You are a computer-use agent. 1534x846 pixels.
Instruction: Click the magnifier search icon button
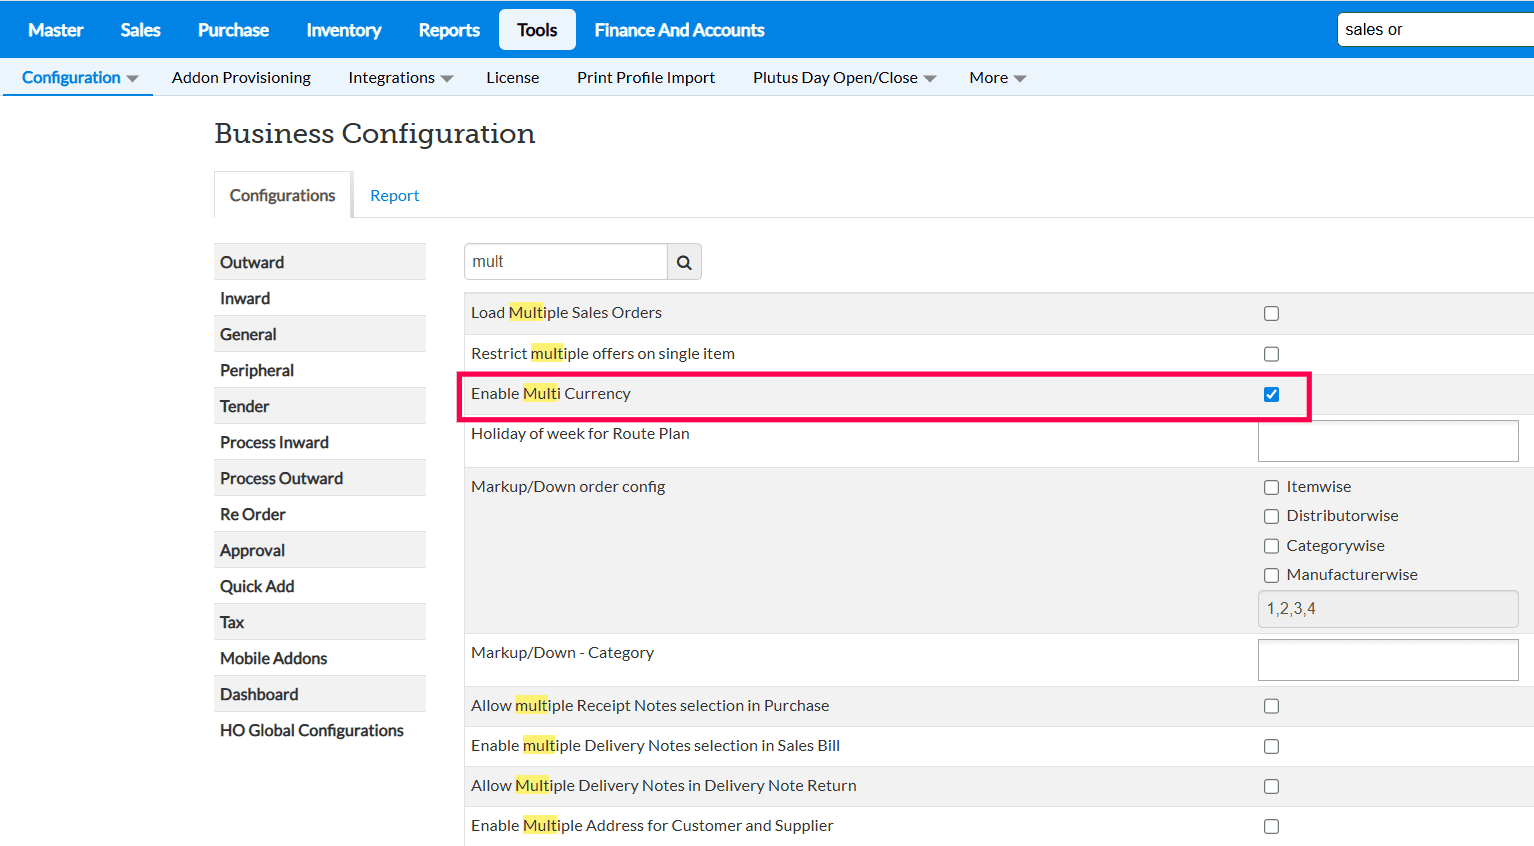pos(684,262)
